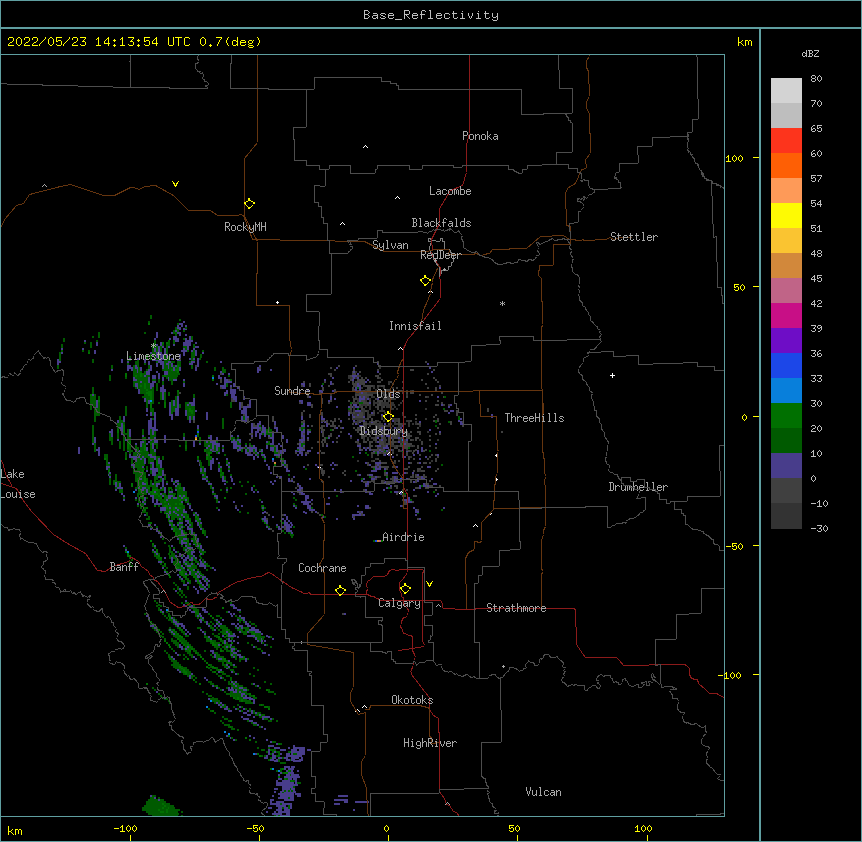Click the Strathmore label
The width and height of the screenshot is (862, 842).
[516, 608]
